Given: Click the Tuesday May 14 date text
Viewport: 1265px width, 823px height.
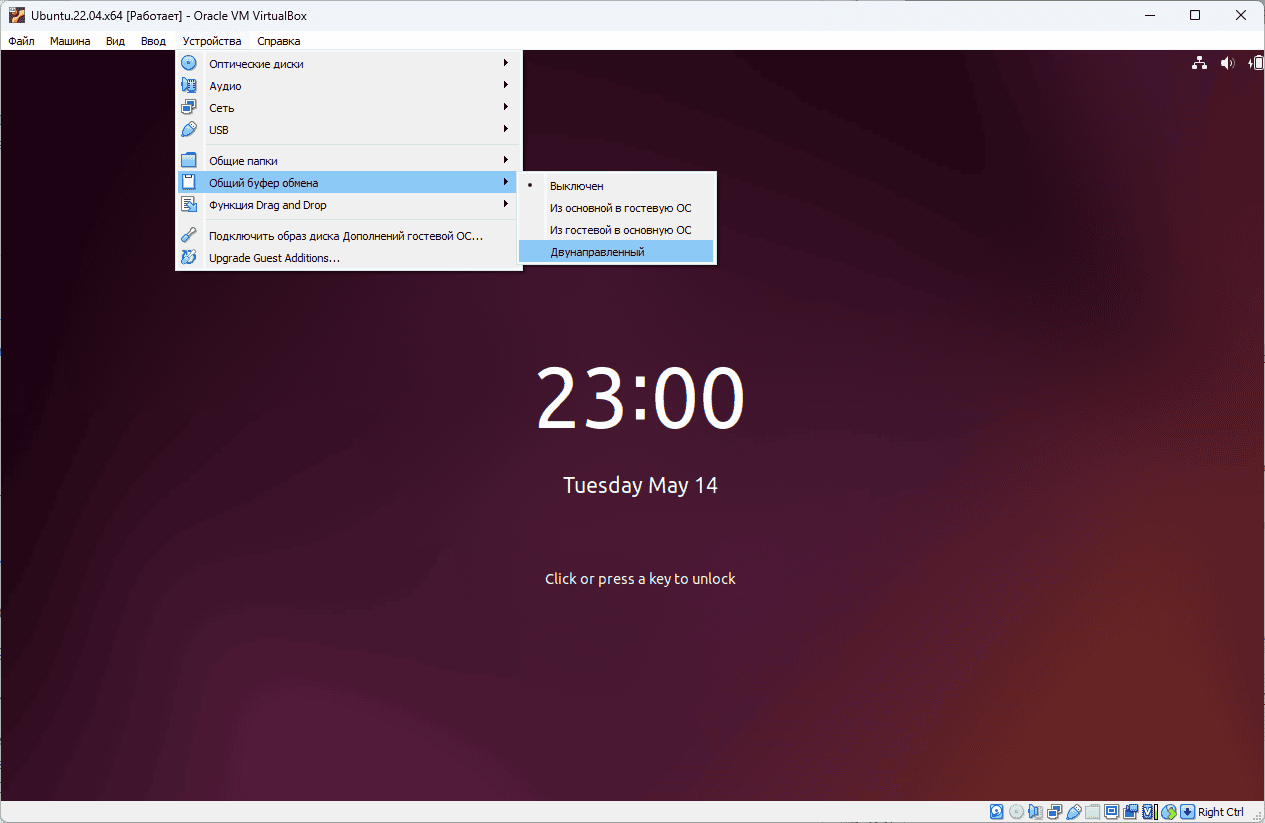Looking at the screenshot, I should click(x=640, y=485).
